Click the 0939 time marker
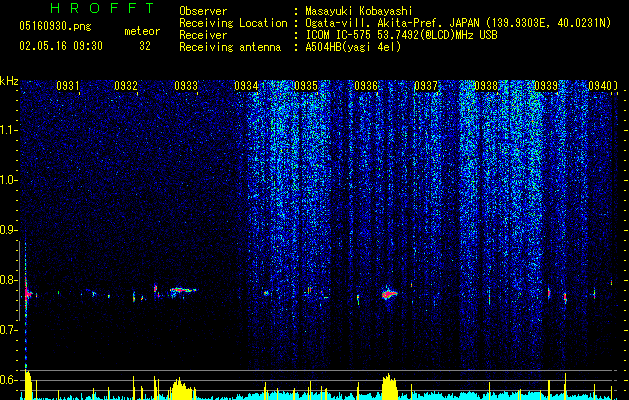The image size is (629, 400). (546, 86)
